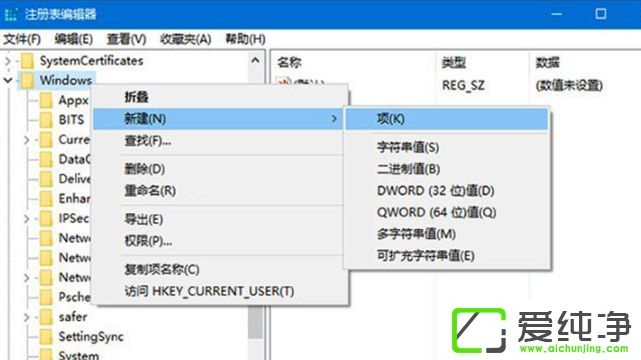The image size is (641, 360).
Task: Click the safer folder icon
Action: 46,317
